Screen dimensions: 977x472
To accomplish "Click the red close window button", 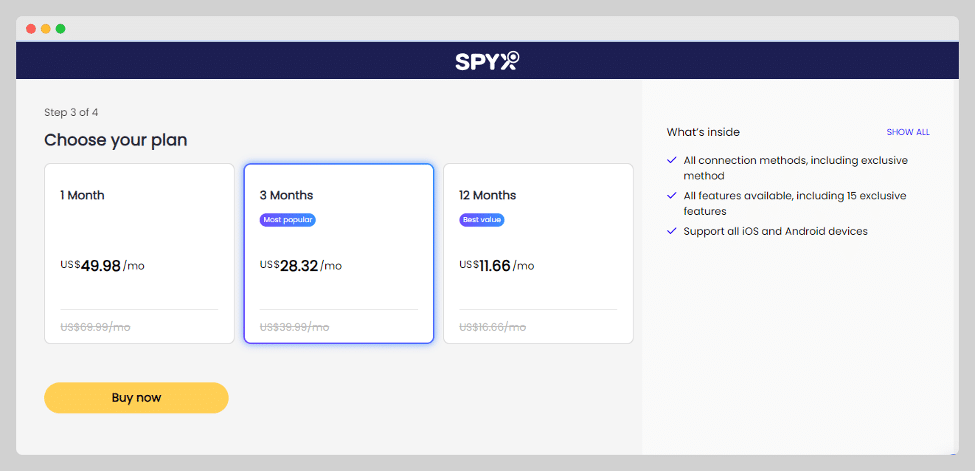I will click(x=31, y=29).
